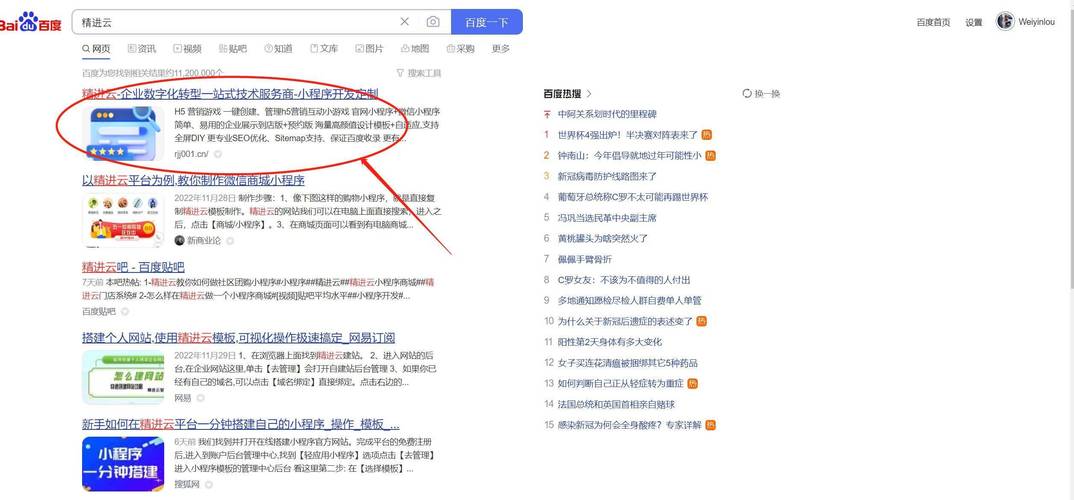Open hot topic 女子买连花清瘟被捆绑其它5种药品
This screenshot has height=500, width=1074.
tap(627, 363)
